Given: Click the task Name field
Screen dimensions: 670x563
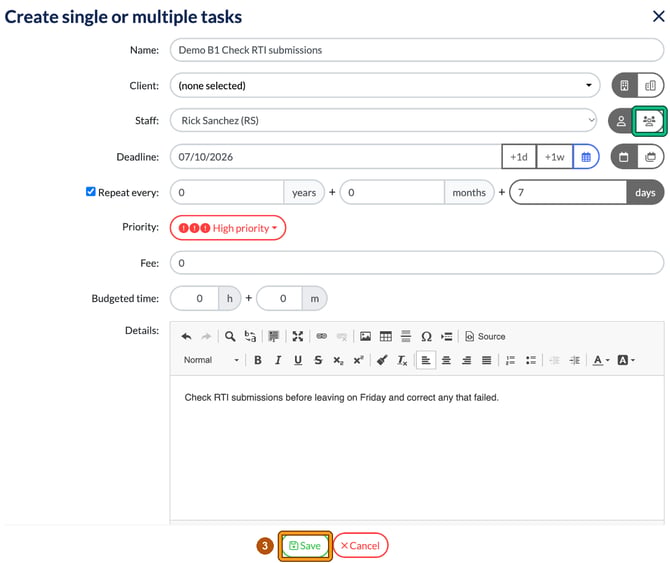Looking at the screenshot, I should (417, 50).
